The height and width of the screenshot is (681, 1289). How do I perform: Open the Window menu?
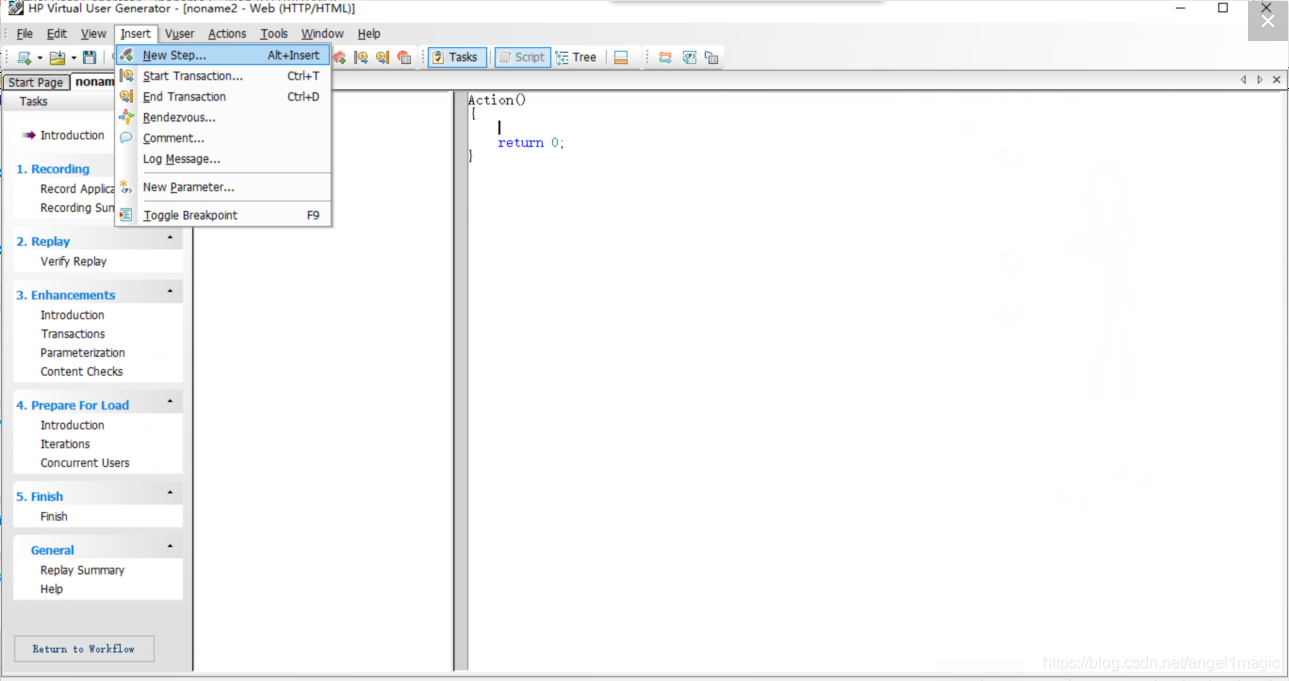pyautogui.click(x=322, y=34)
